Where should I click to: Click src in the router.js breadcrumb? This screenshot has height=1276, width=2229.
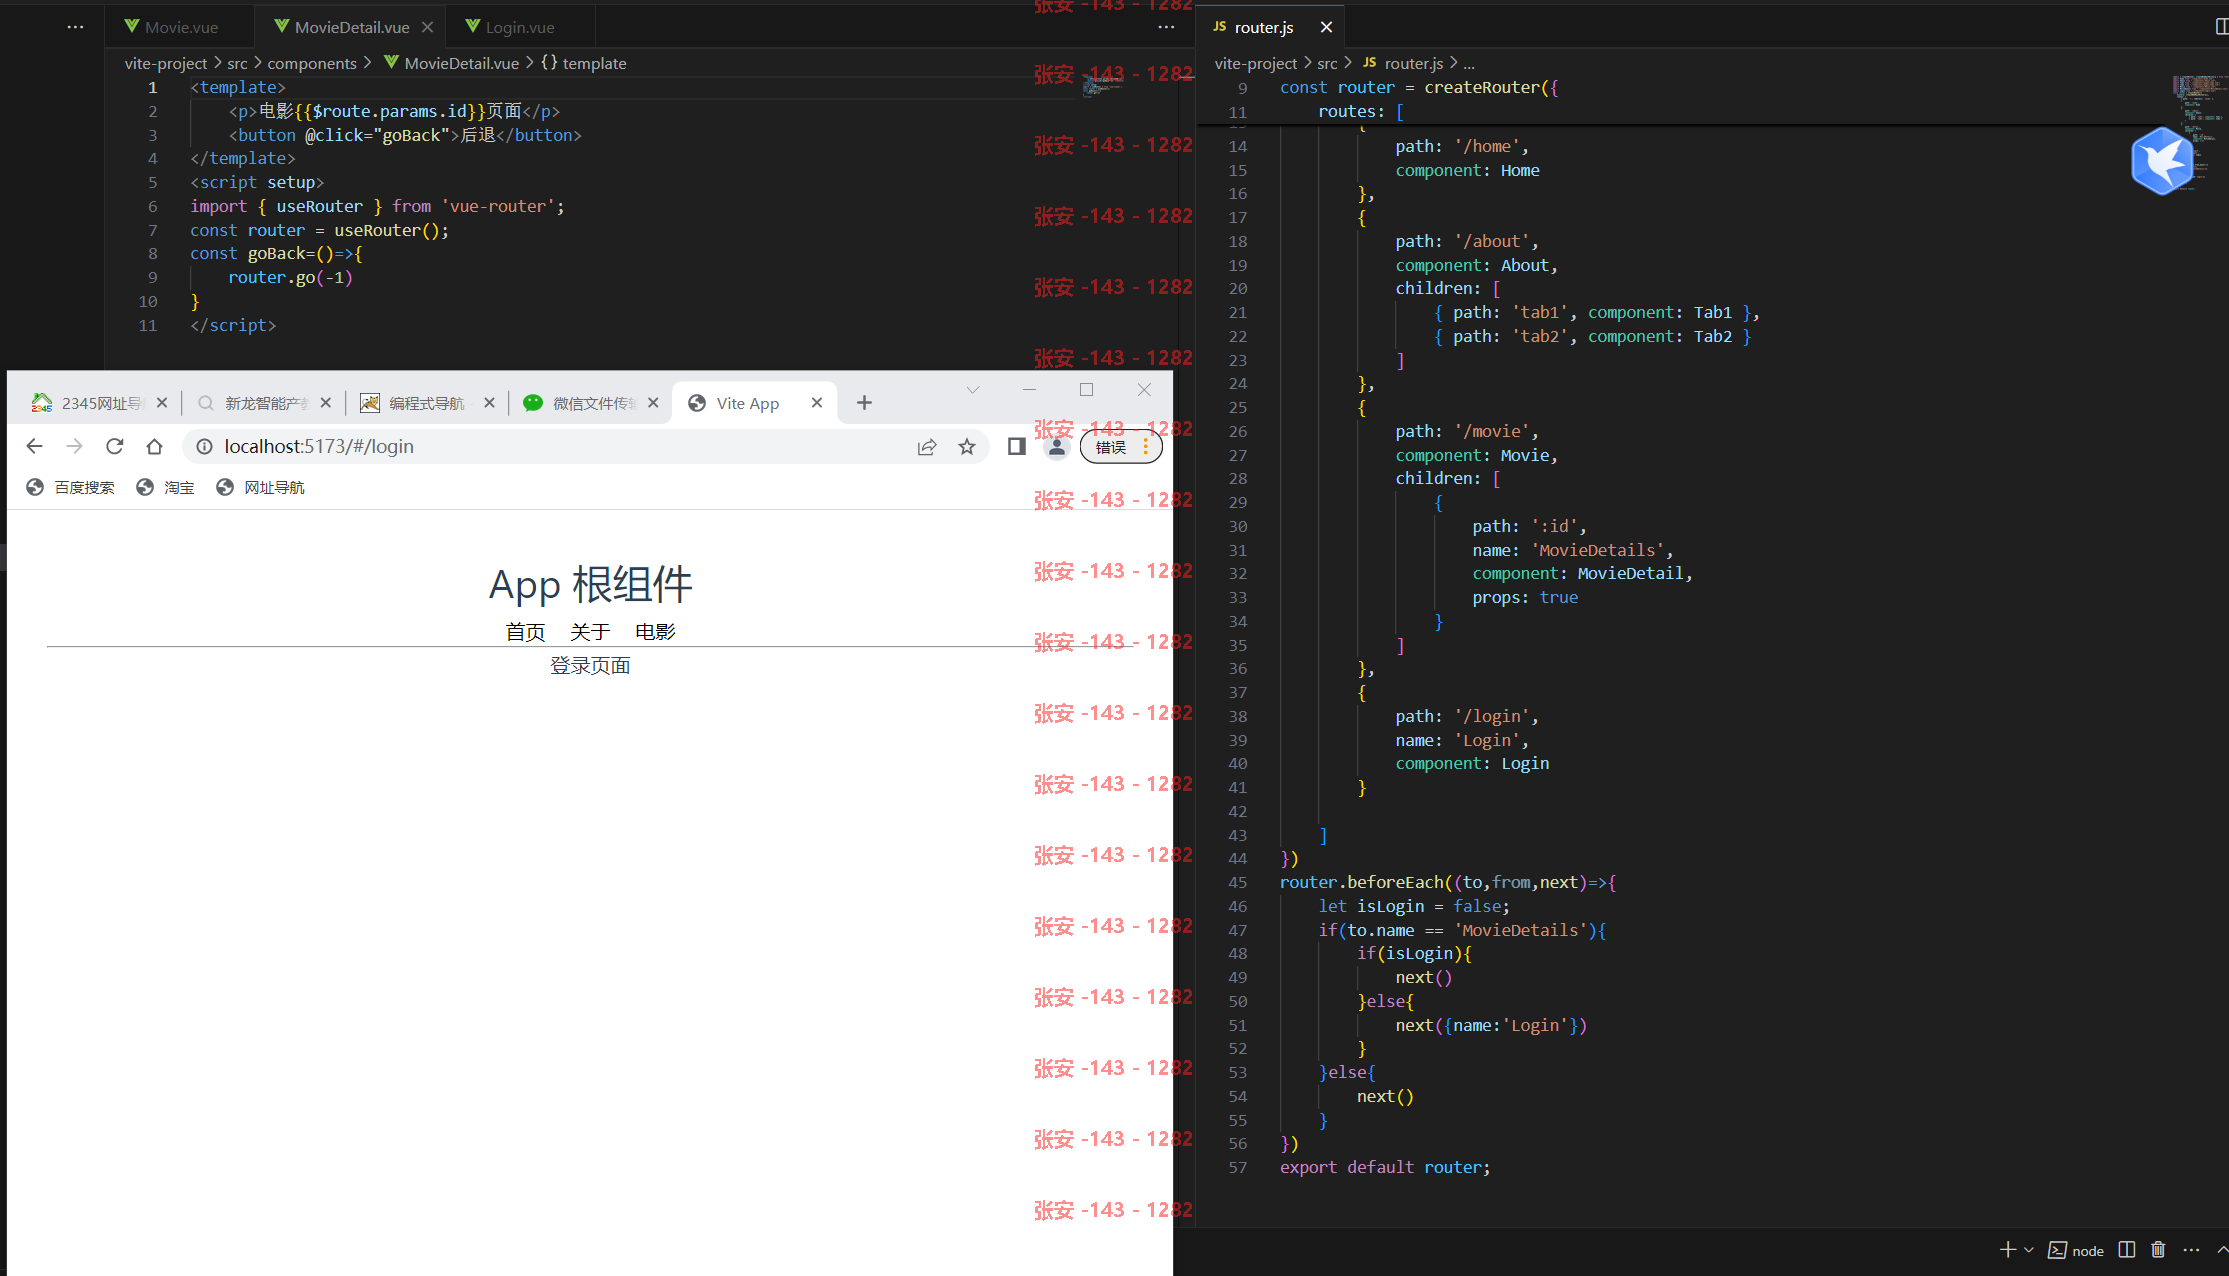1327,63
